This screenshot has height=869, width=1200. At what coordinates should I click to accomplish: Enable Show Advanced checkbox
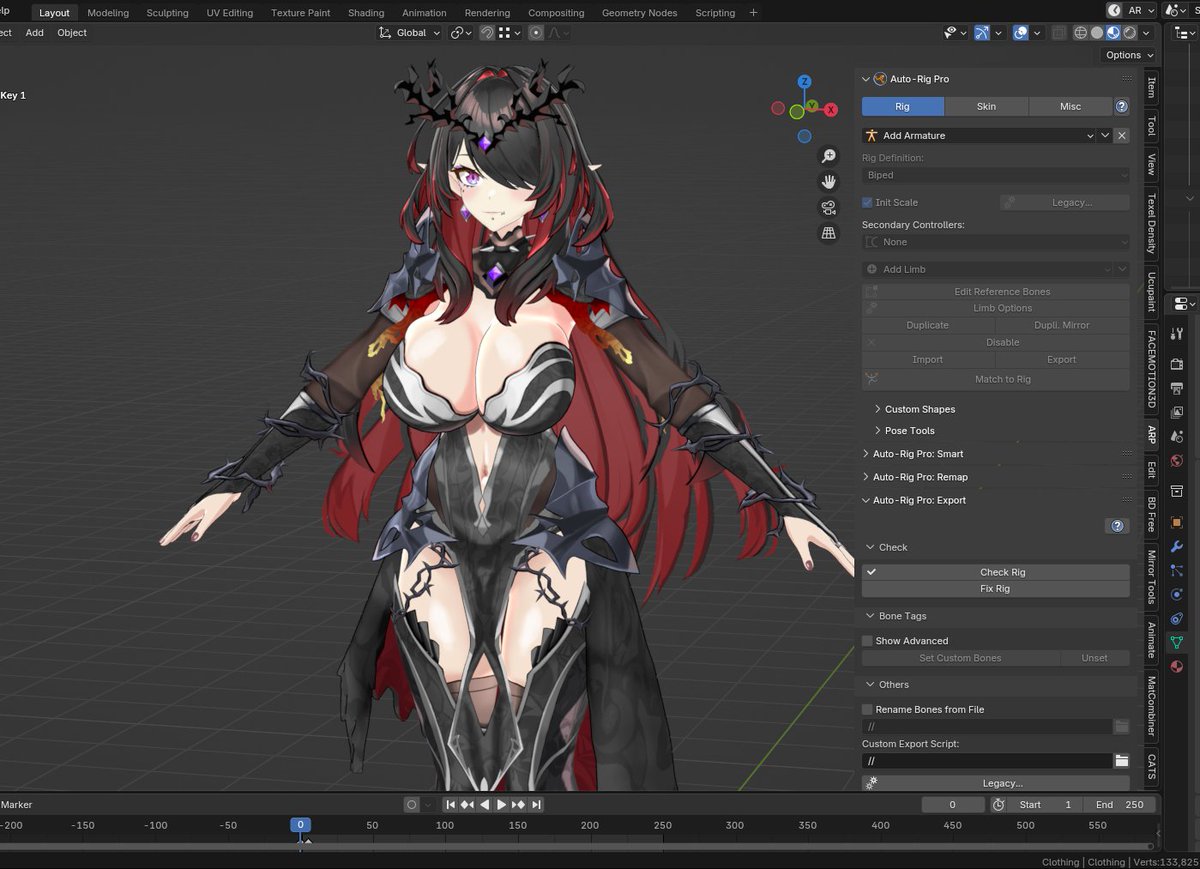point(867,641)
